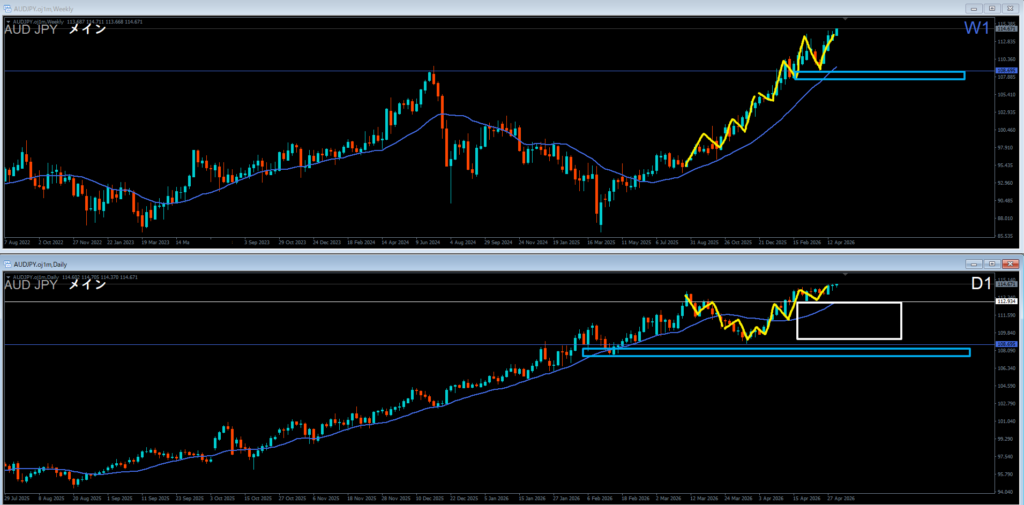The height and width of the screenshot is (505, 1024).
Task: Minimize the AUDJPY Weekly chart window
Action: coord(971,7)
